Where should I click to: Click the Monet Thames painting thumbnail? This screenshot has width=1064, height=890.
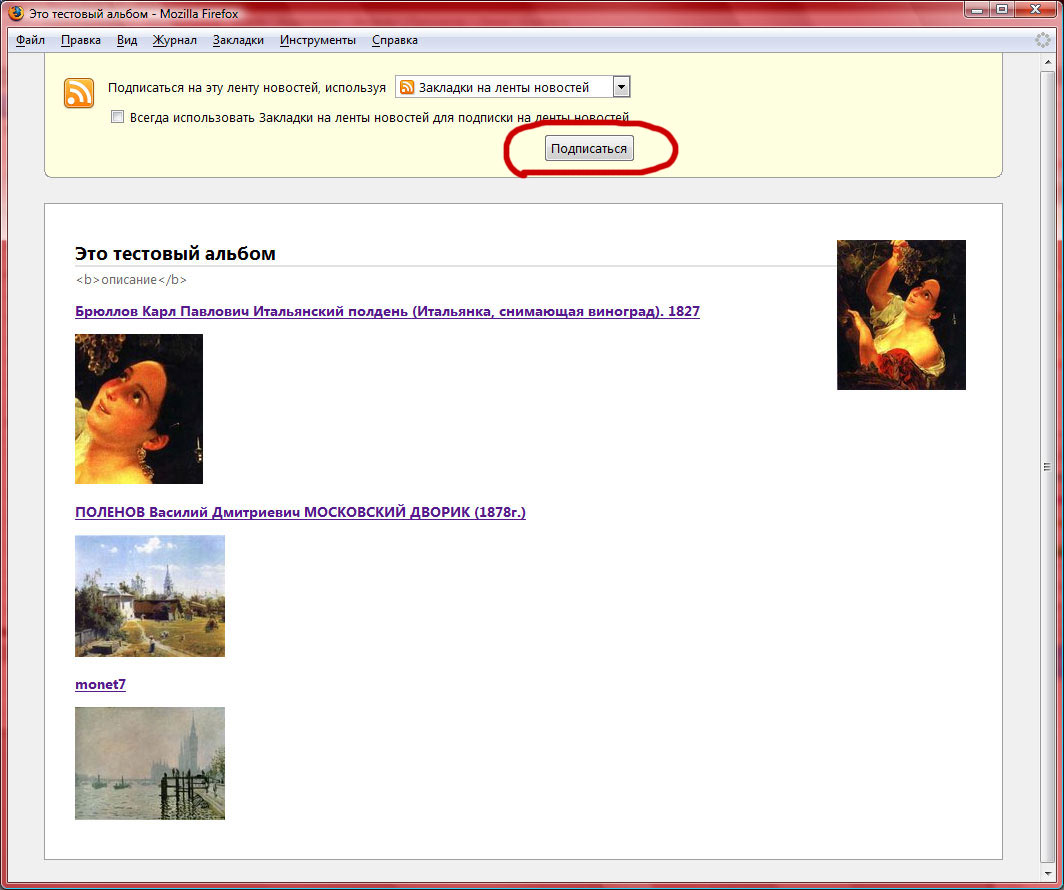(150, 763)
